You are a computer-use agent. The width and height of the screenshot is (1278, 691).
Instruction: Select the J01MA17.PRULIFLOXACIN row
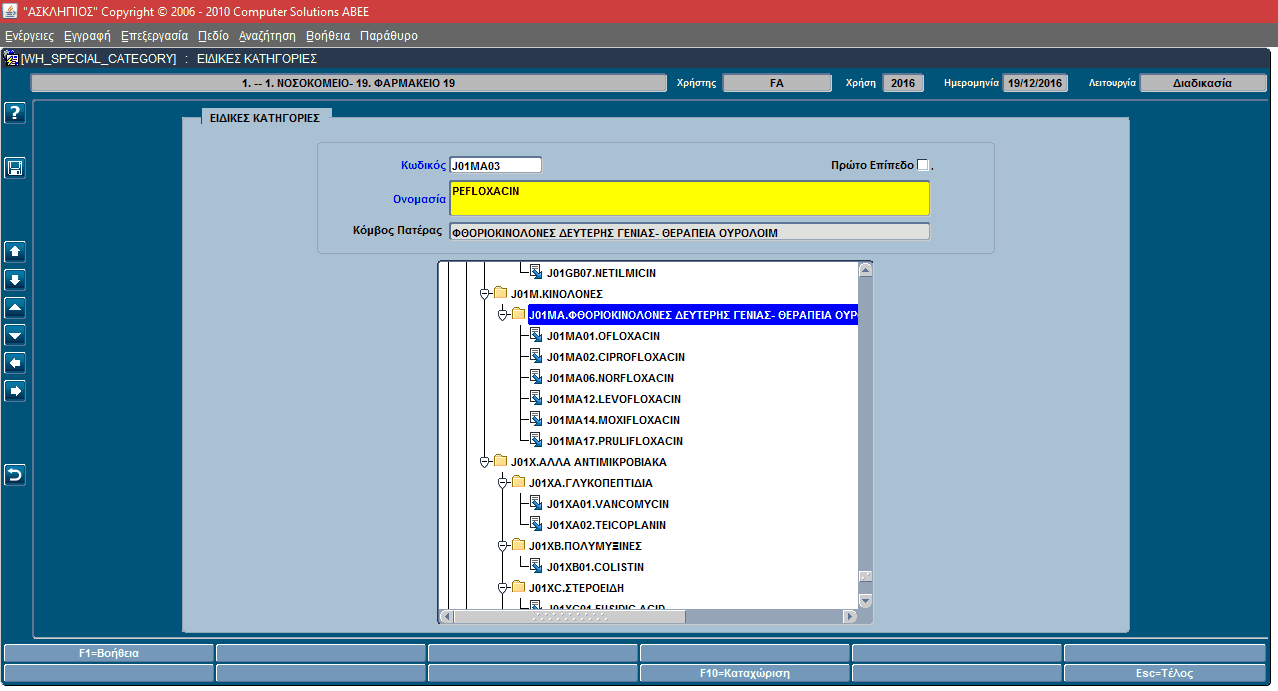[614, 441]
